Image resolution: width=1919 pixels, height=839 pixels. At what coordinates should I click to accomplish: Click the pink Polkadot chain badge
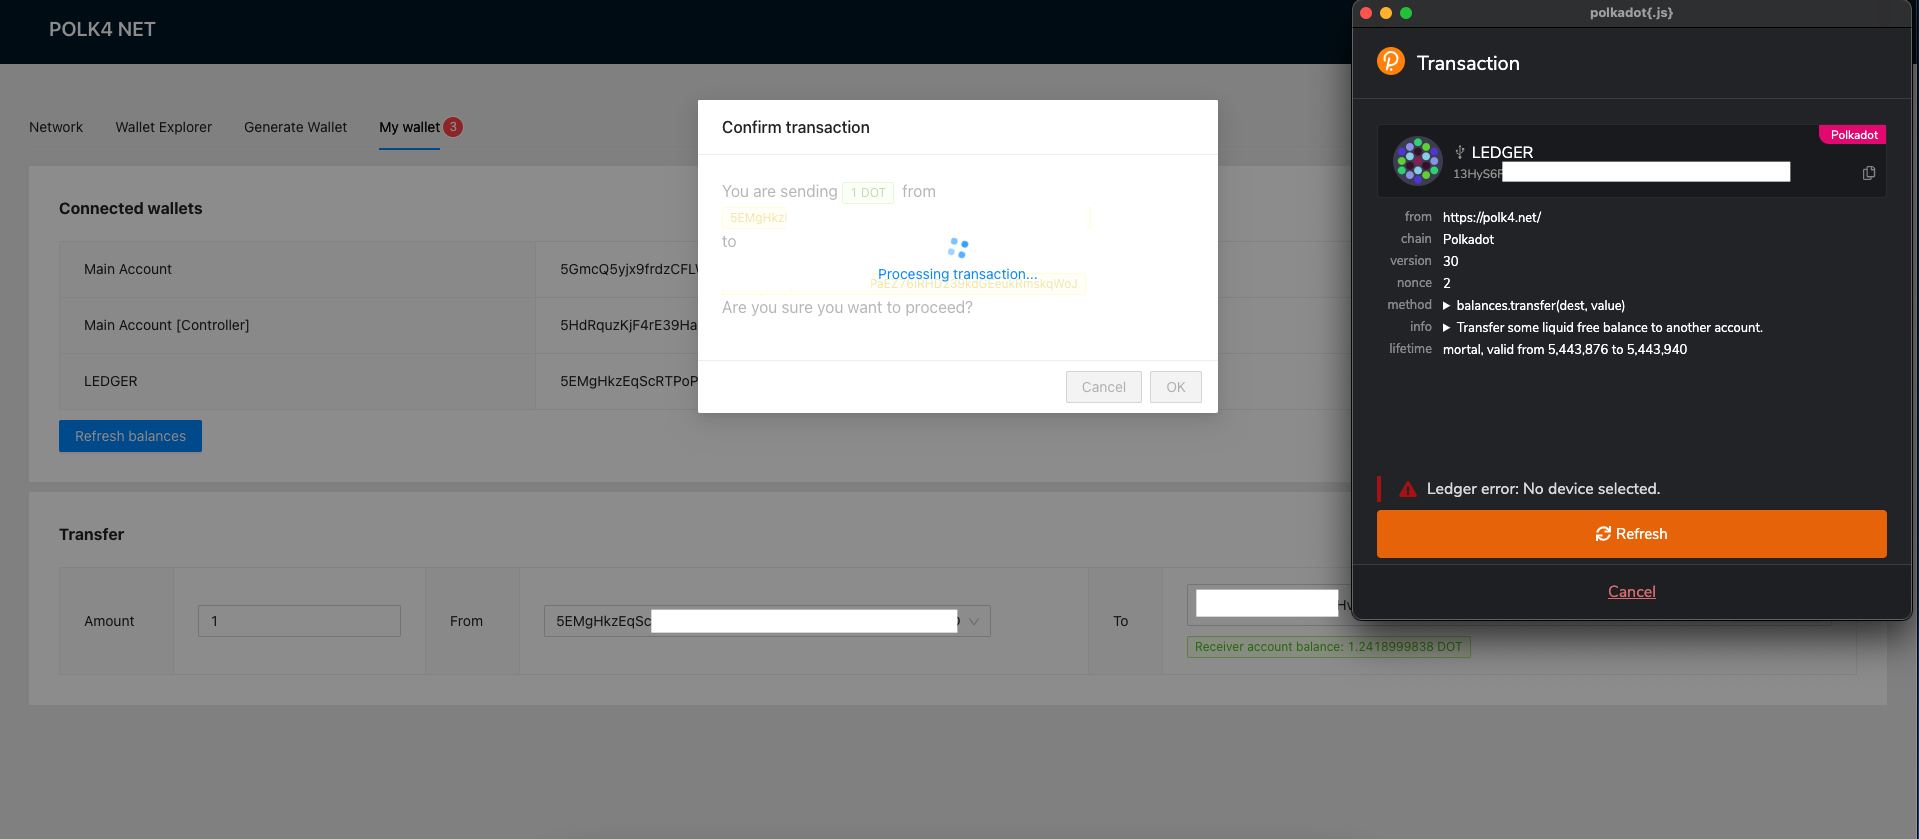click(x=1854, y=135)
